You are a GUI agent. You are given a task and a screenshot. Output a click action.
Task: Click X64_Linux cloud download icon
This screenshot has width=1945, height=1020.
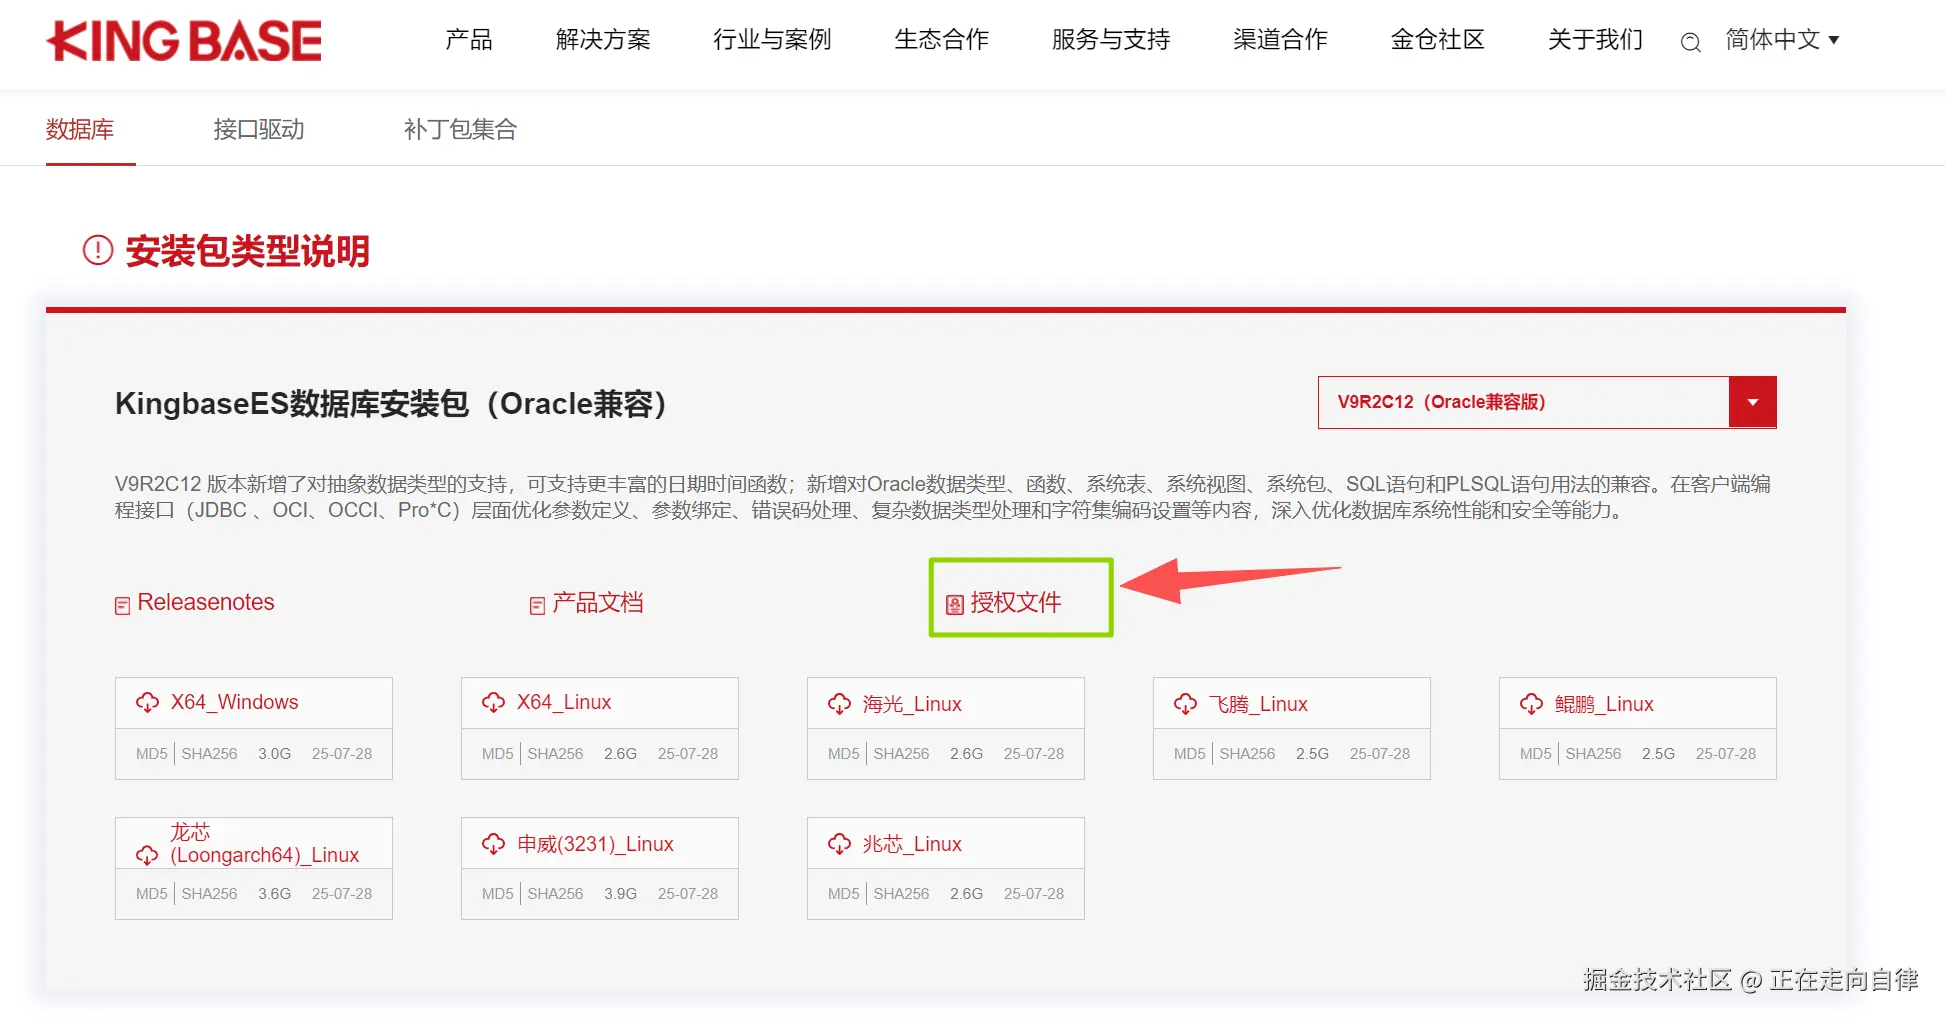[493, 702]
